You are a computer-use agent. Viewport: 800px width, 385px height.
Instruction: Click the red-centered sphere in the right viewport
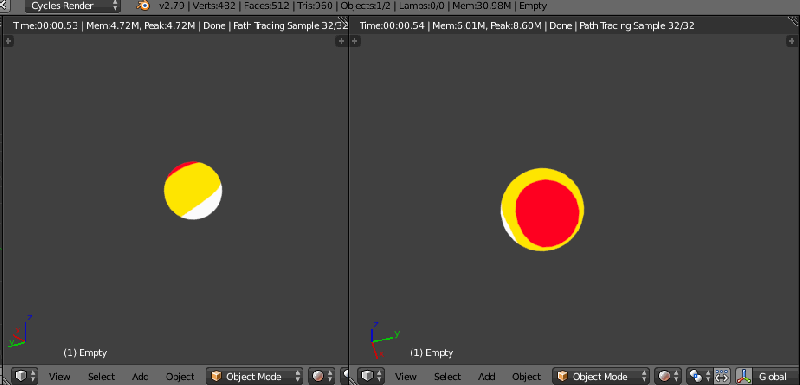[542, 209]
